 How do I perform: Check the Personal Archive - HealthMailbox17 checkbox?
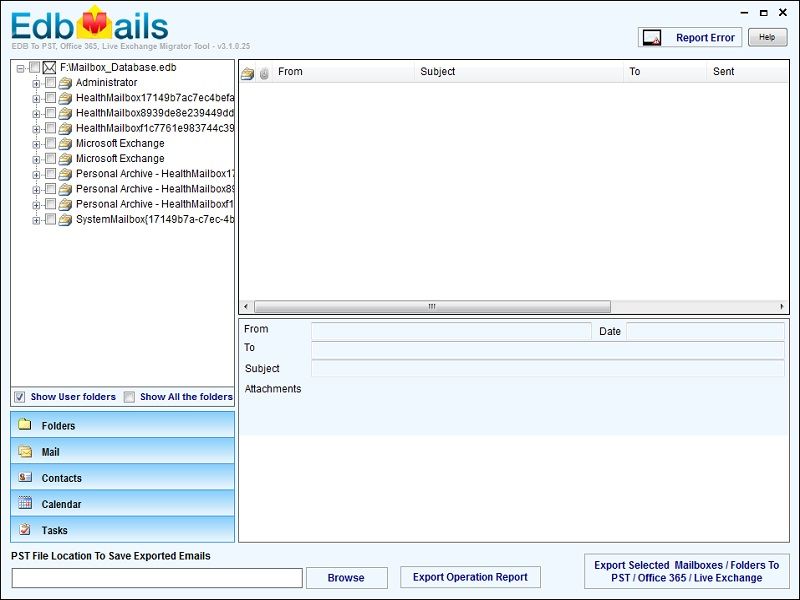pos(51,173)
